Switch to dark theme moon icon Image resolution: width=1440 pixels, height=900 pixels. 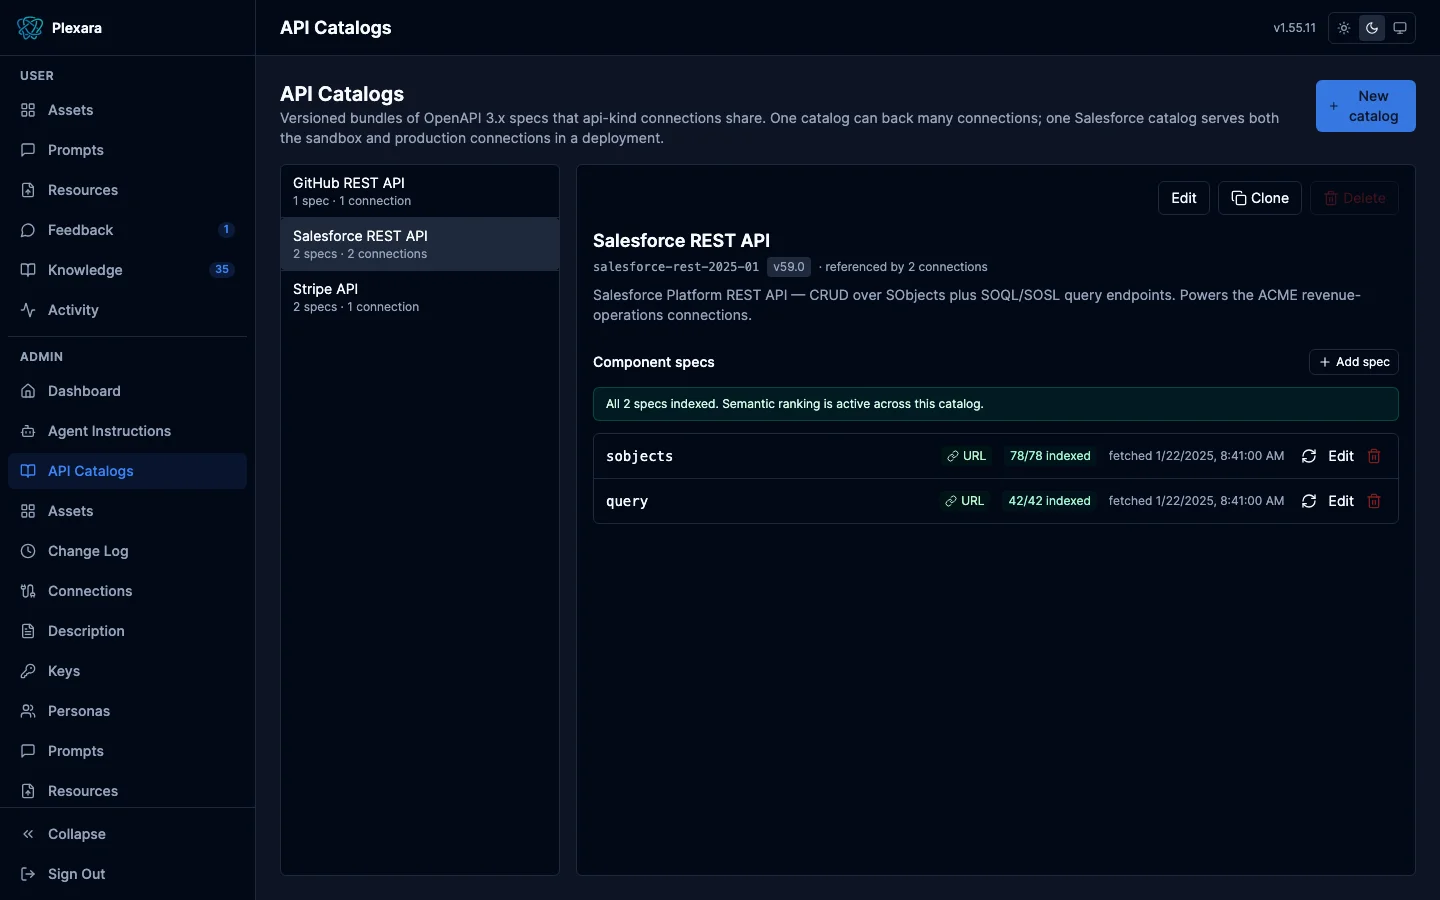pos(1372,28)
